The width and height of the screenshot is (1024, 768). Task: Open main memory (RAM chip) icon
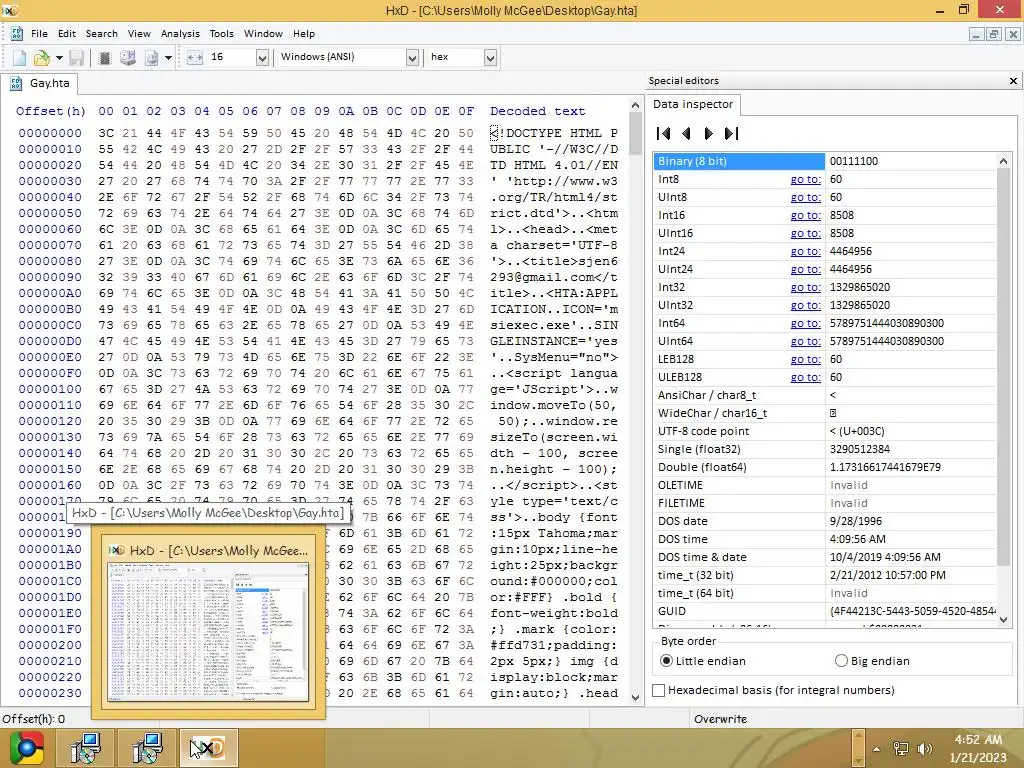coord(104,58)
